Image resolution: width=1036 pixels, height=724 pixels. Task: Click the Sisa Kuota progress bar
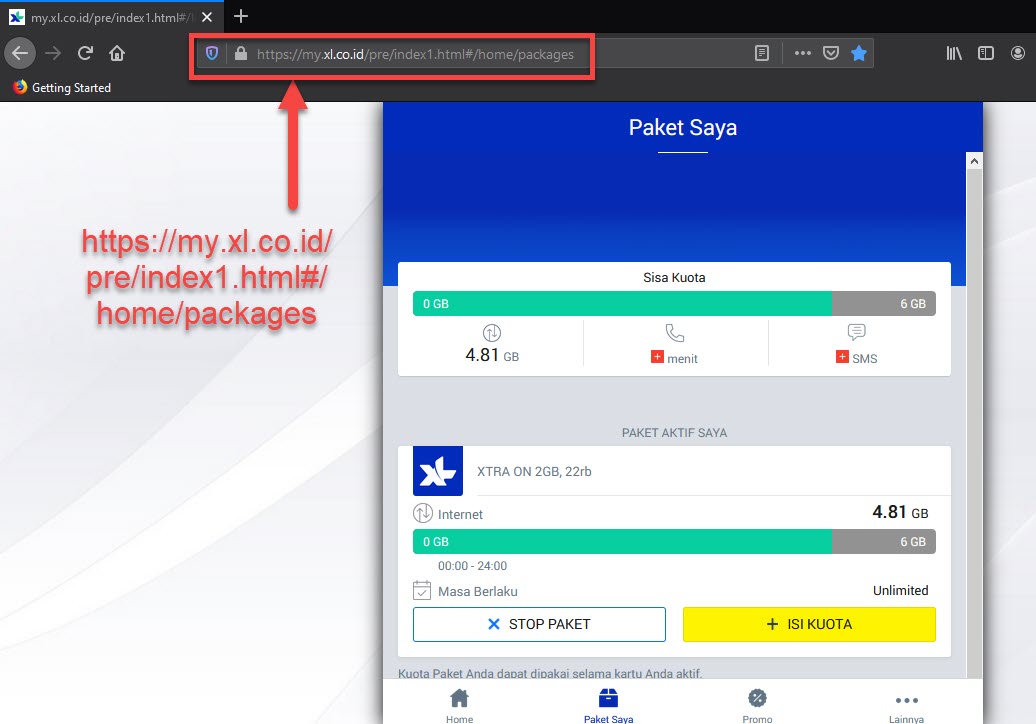click(x=674, y=304)
